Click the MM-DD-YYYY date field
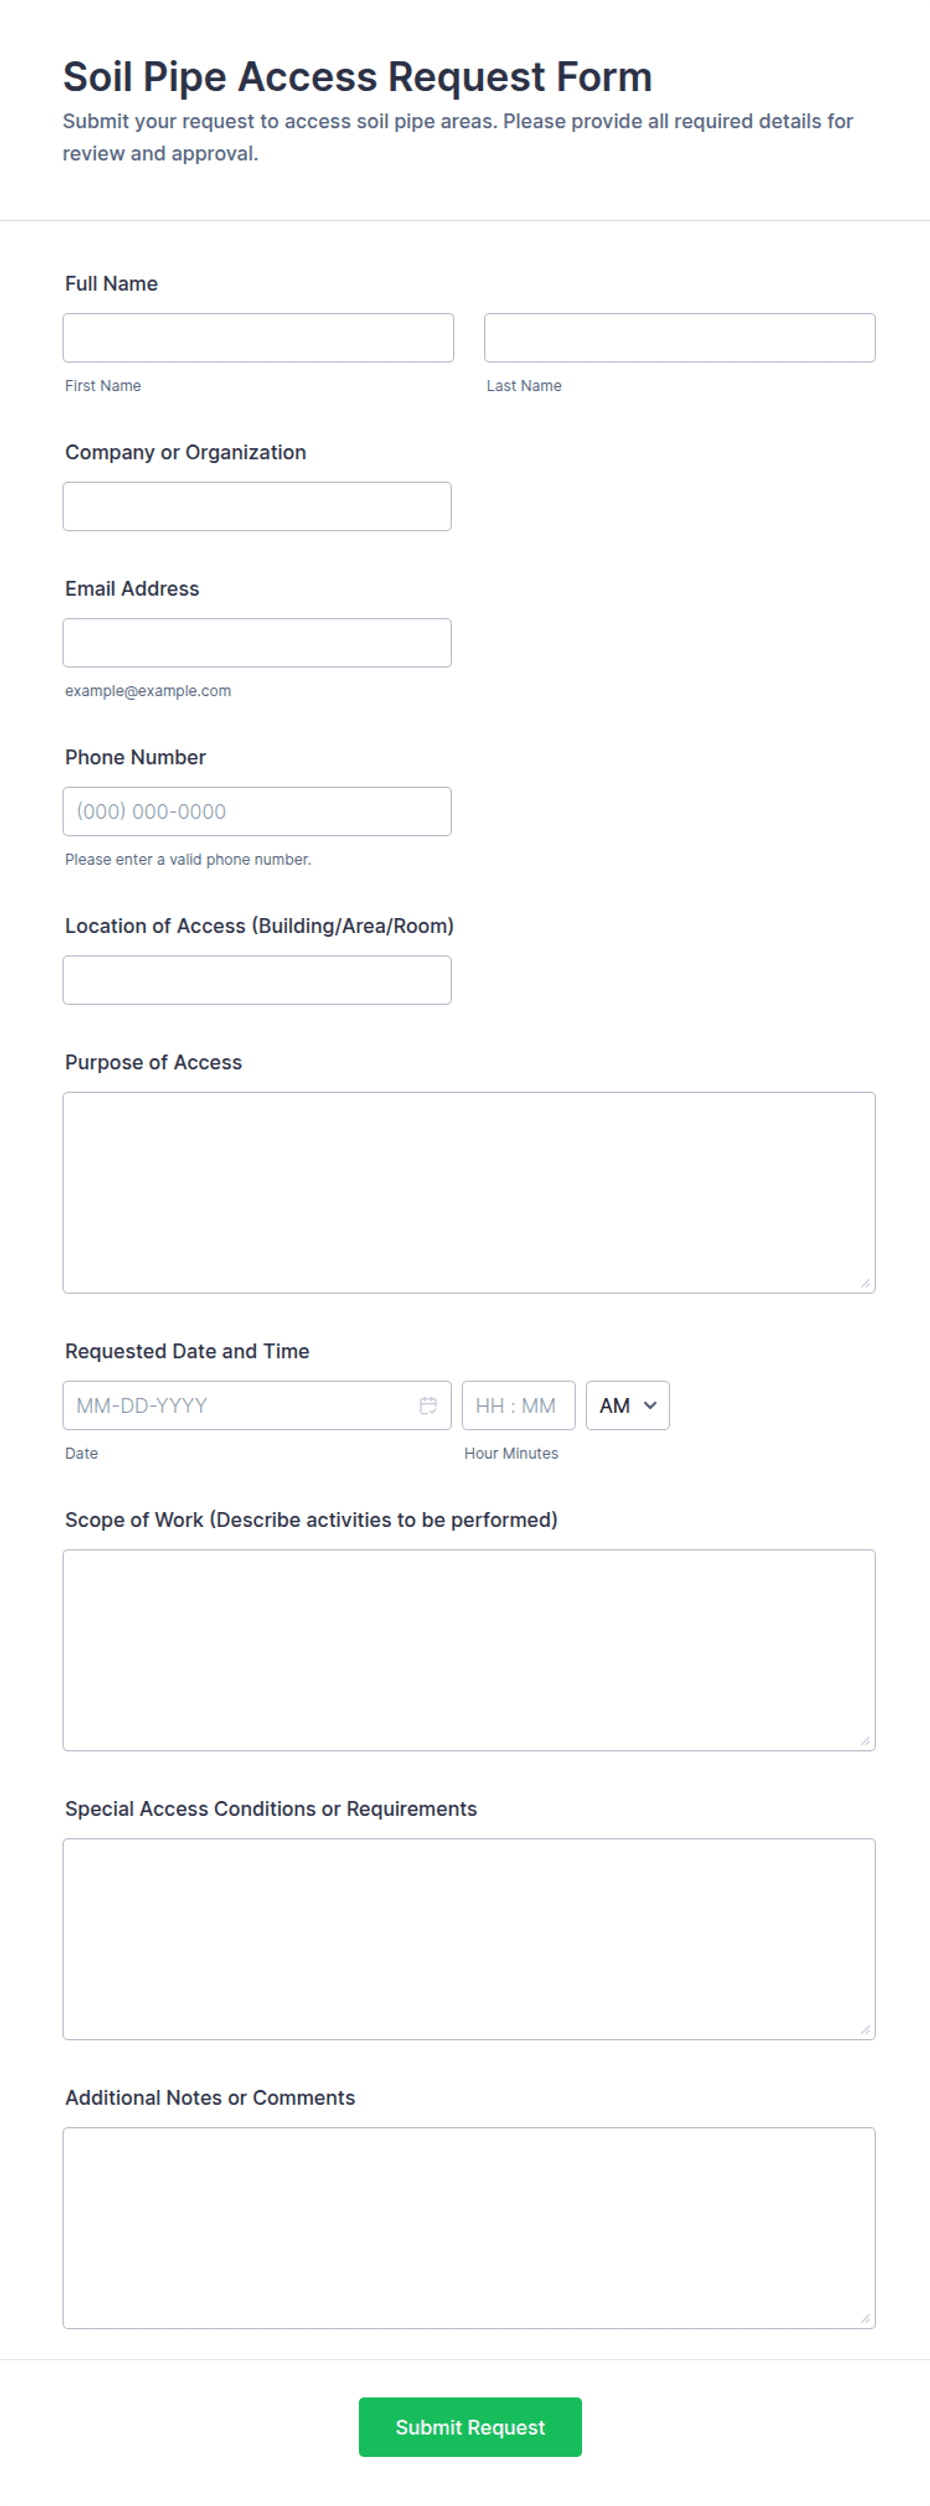The width and height of the screenshot is (930, 2506). click(257, 1405)
